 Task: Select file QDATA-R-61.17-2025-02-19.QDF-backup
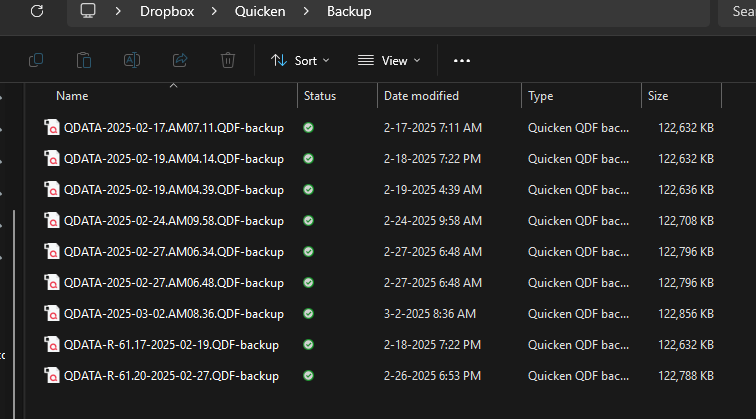click(171, 345)
